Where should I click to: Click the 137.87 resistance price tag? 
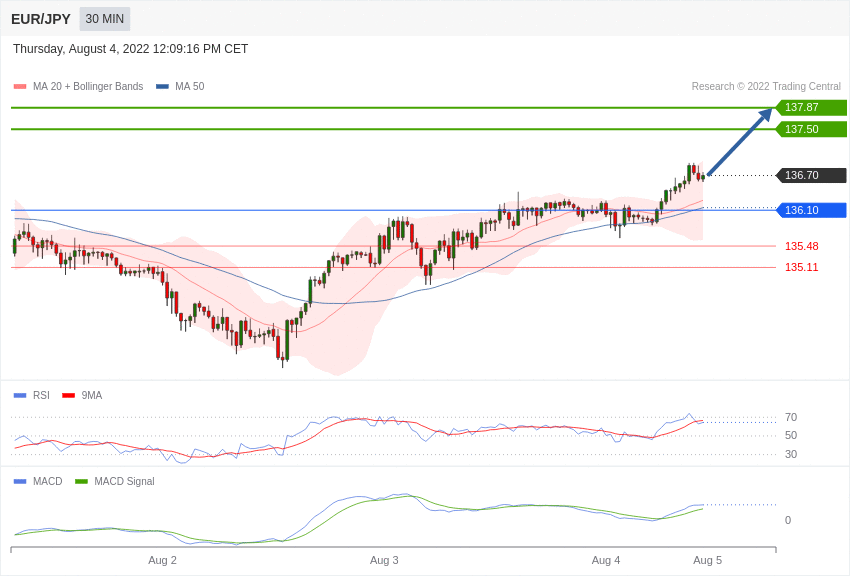click(x=810, y=107)
